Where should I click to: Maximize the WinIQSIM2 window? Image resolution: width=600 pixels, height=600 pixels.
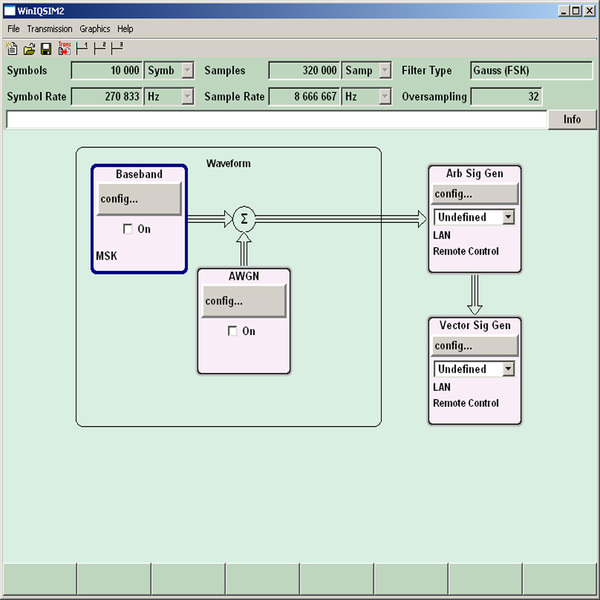click(x=576, y=11)
